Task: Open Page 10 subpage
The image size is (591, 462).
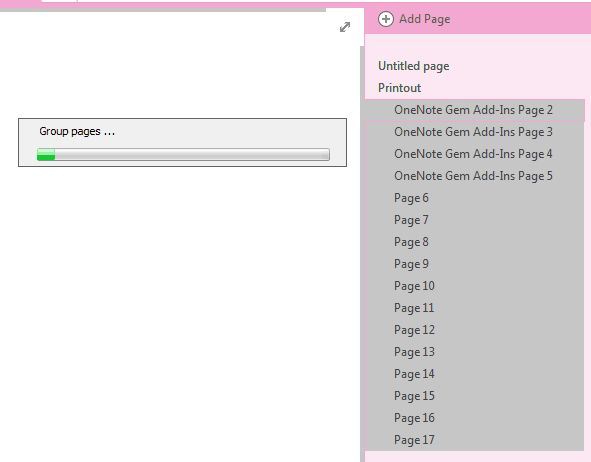Action: point(475,286)
